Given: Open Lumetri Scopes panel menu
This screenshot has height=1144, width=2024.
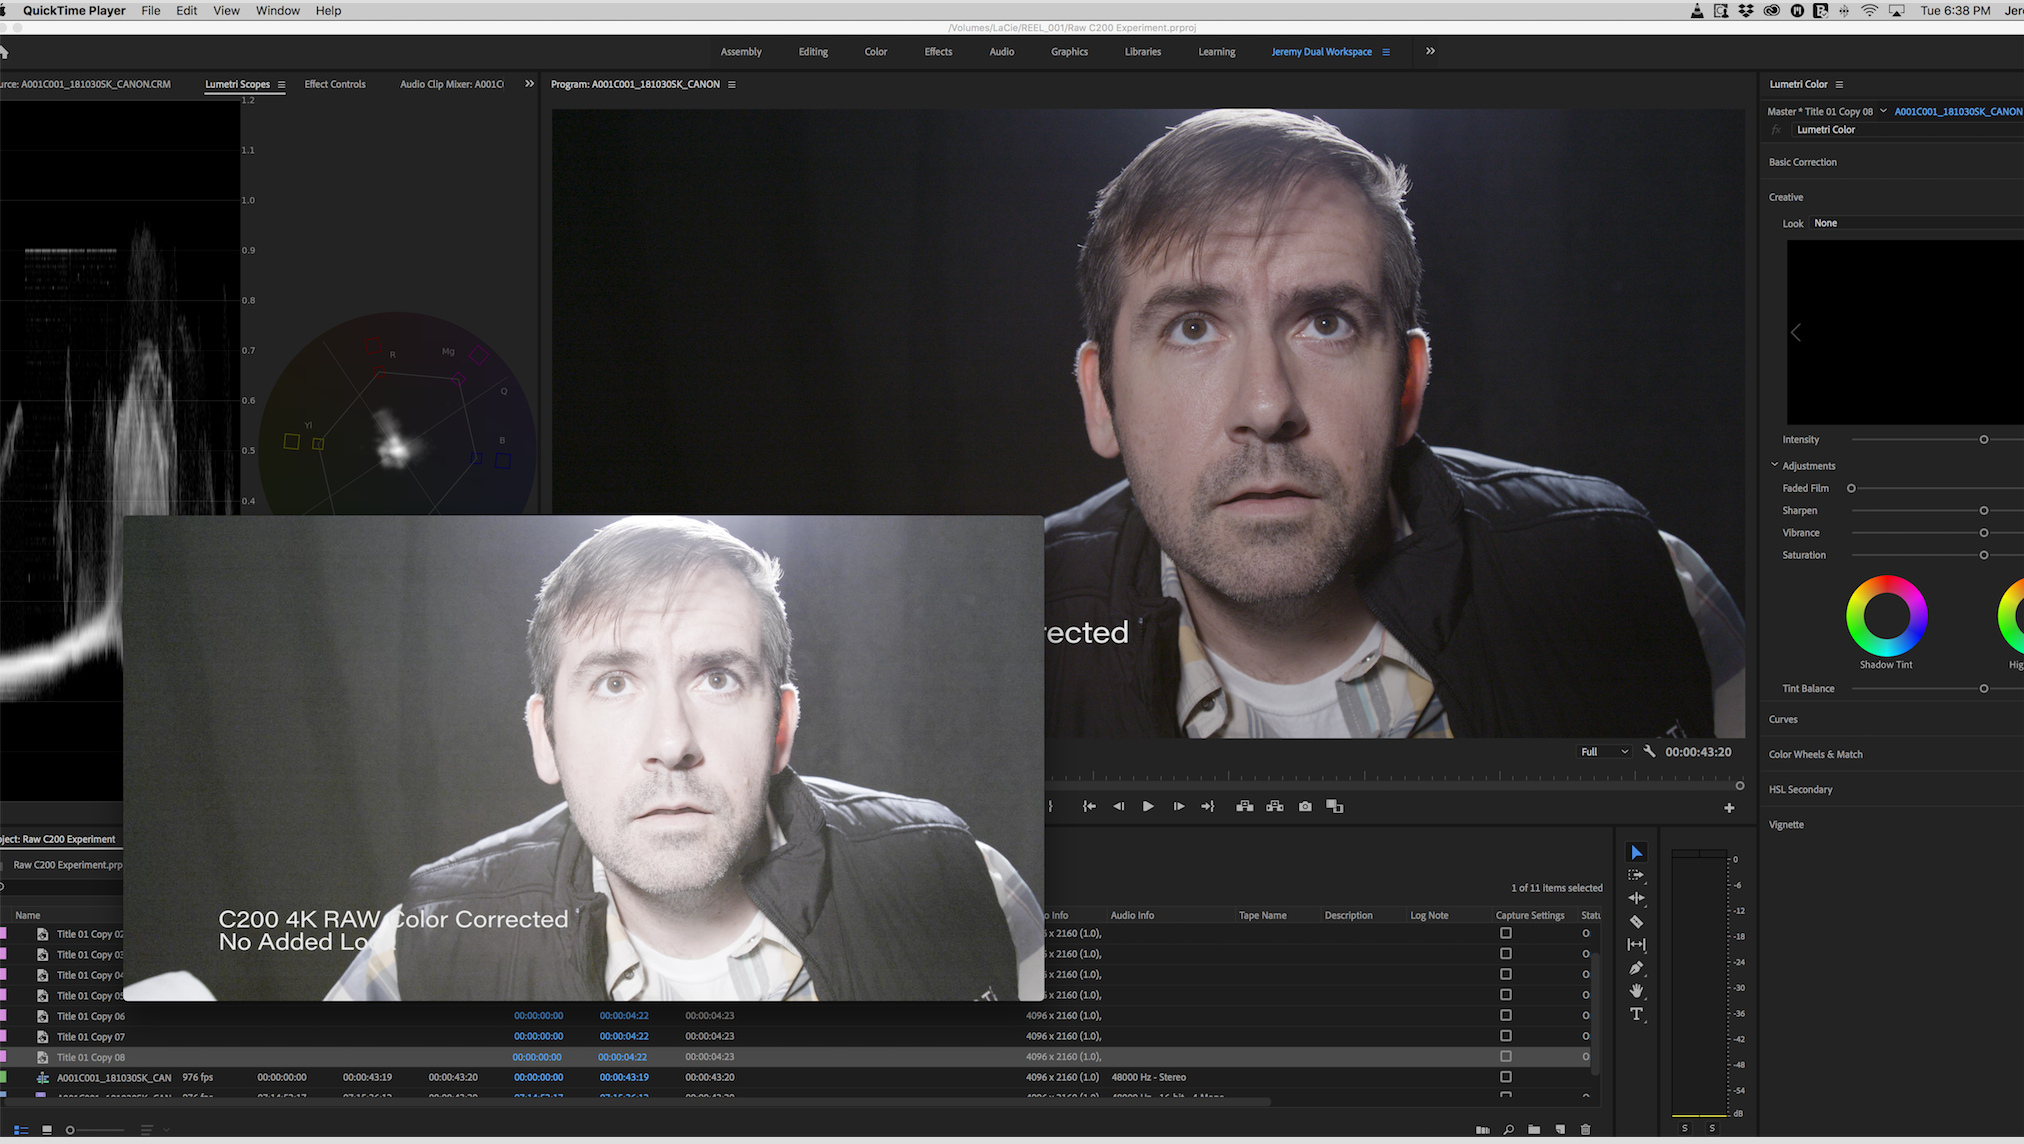Looking at the screenshot, I should click(x=281, y=85).
